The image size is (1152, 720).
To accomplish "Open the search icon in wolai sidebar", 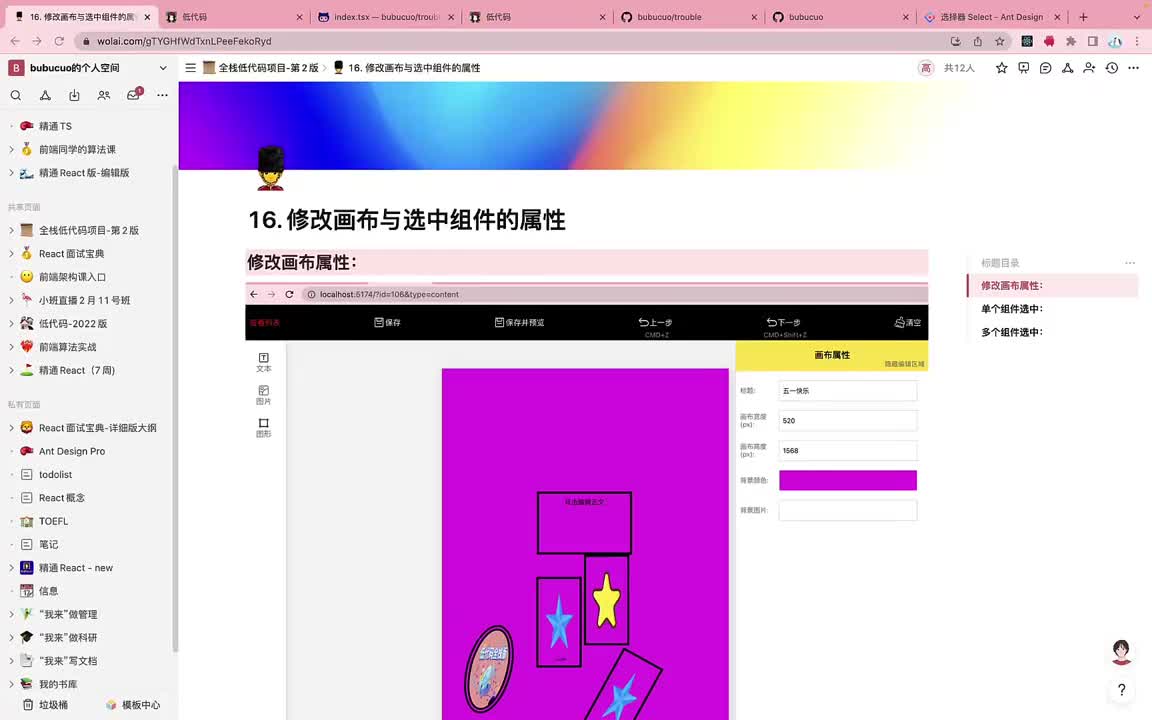I will pyautogui.click(x=15, y=96).
